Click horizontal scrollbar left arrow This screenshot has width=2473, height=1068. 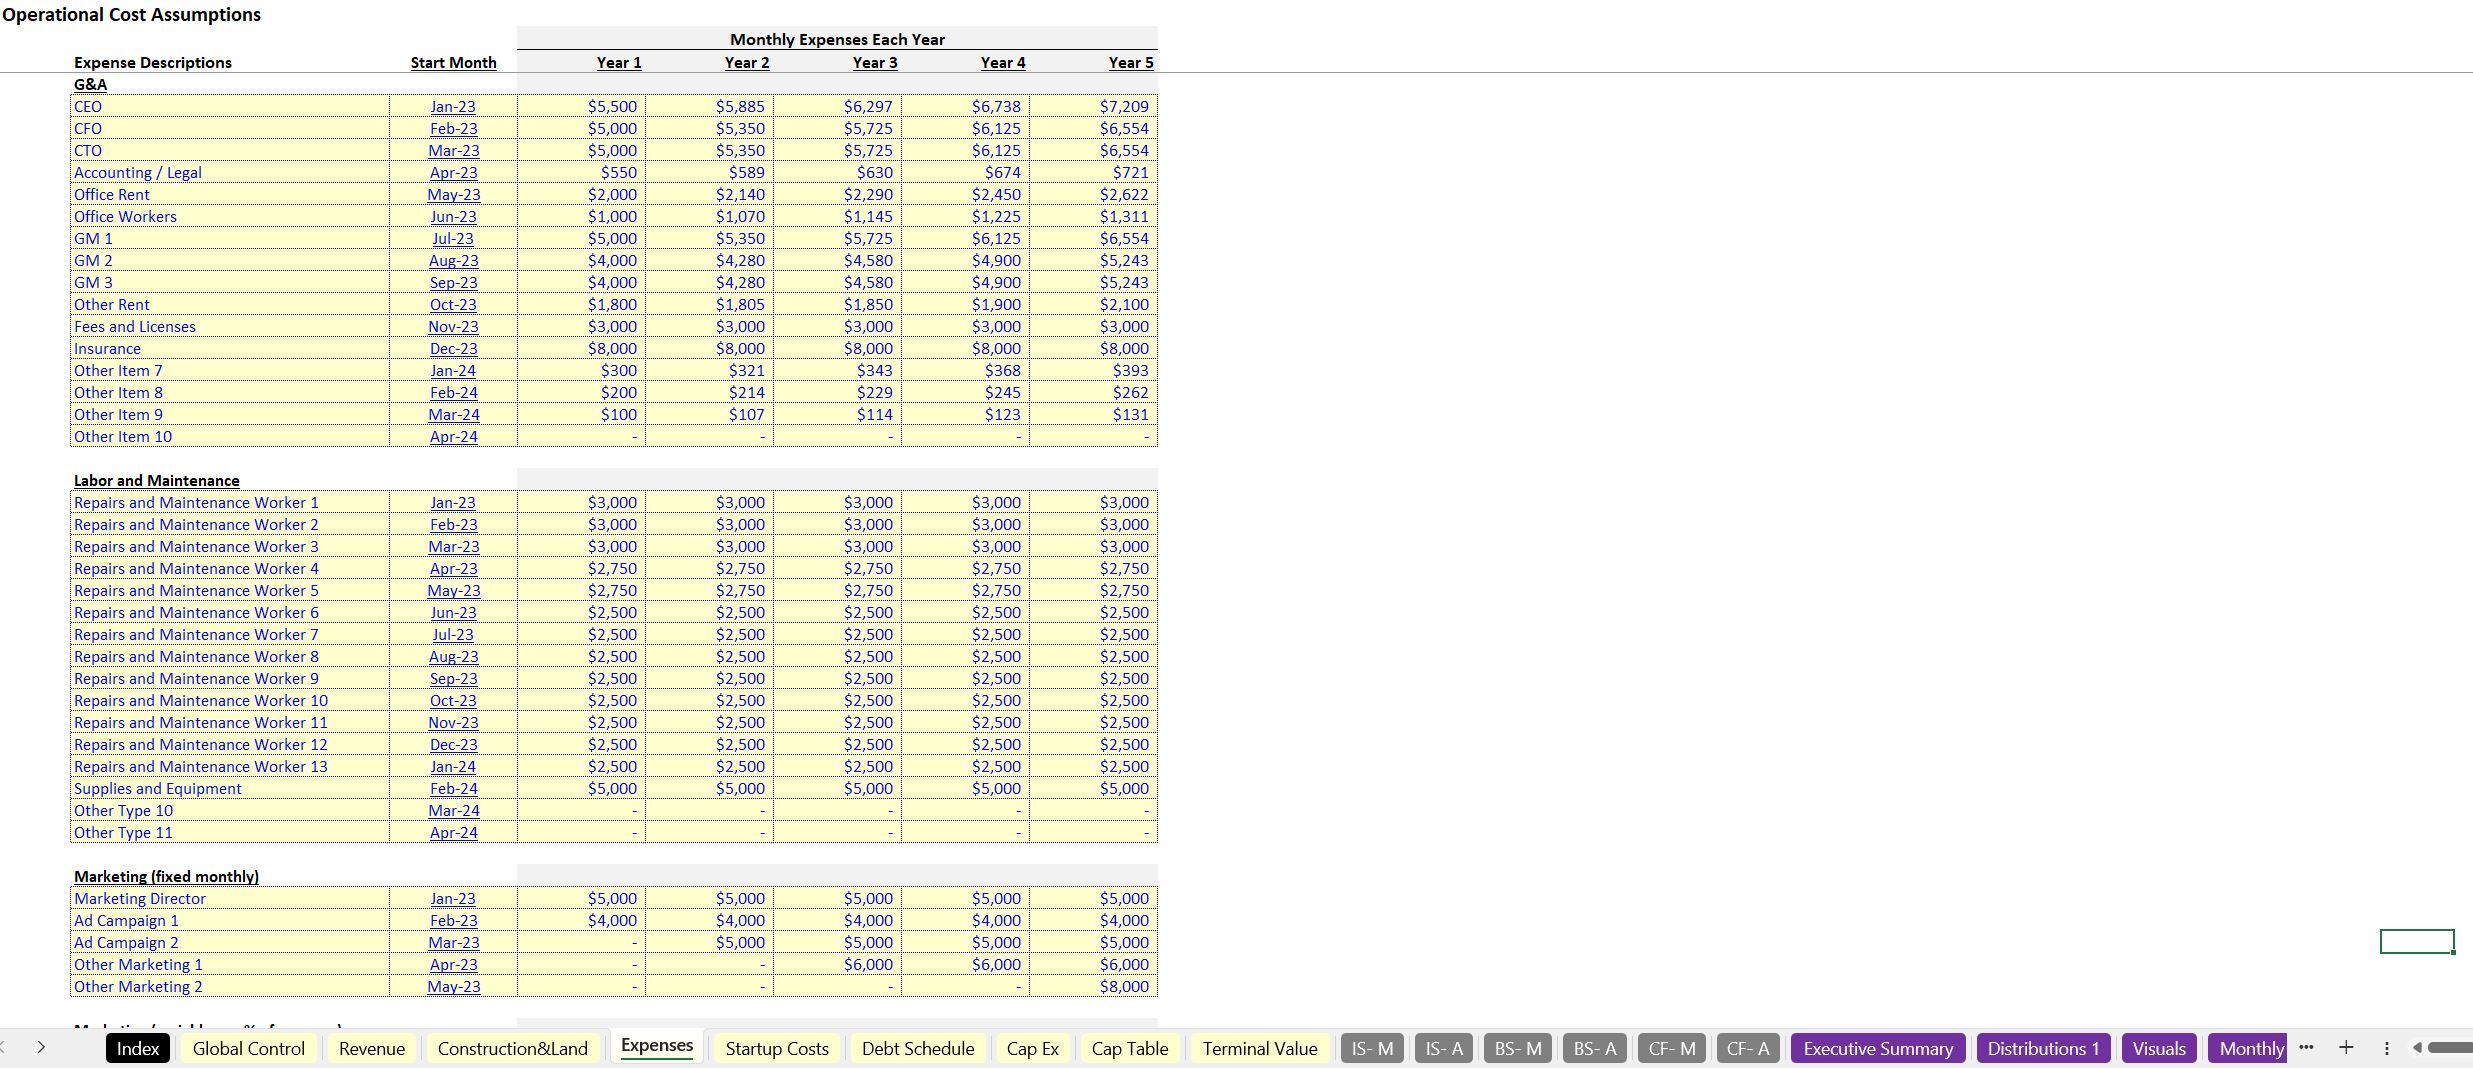(2417, 1048)
